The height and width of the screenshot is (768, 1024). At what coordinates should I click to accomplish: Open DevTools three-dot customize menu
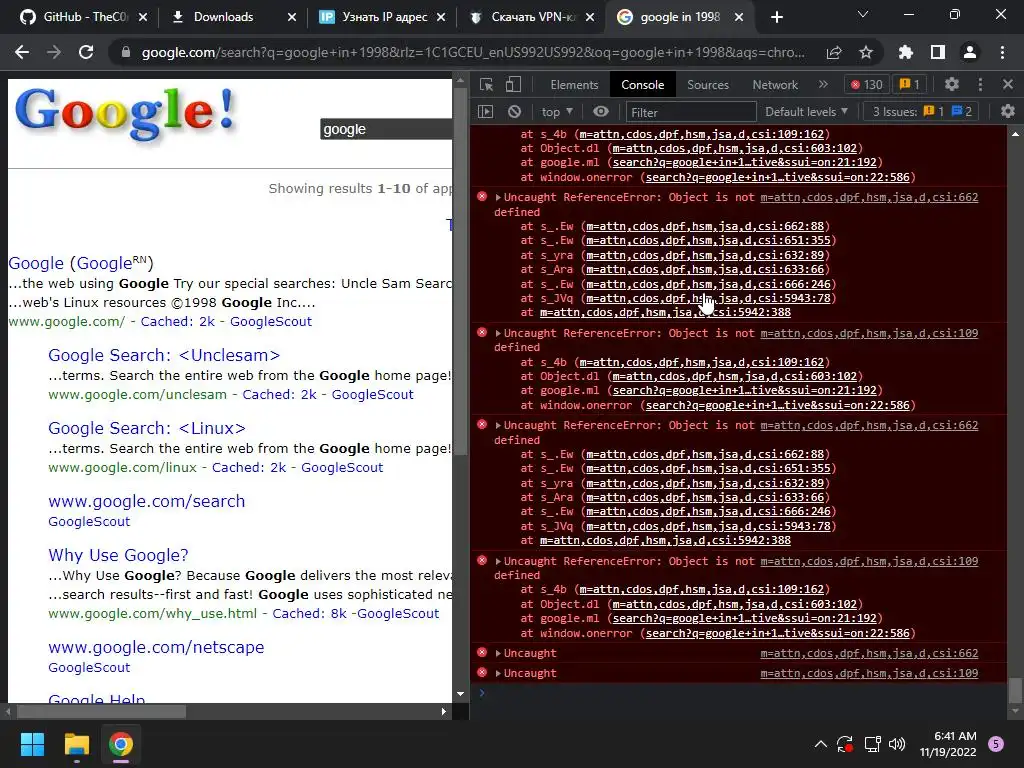pyautogui.click(x=980, y=84)
